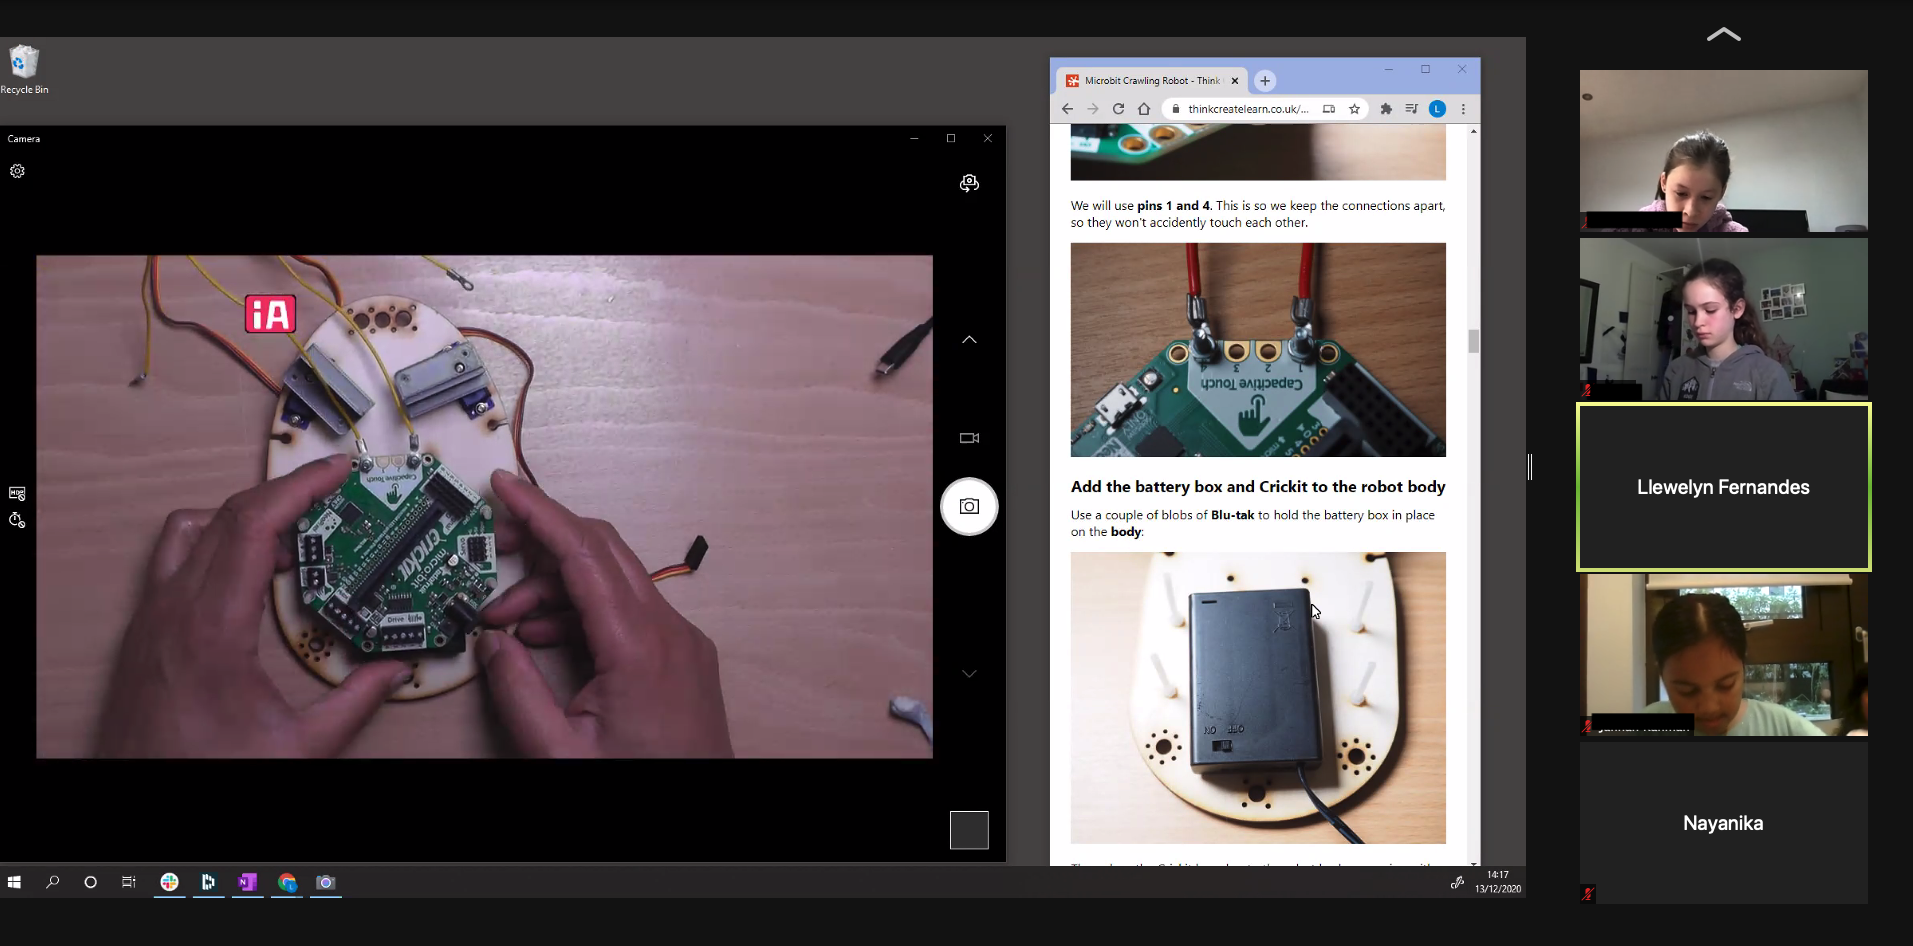Screen dimensions: 1913x946
Task: Switch to video recording mode
Action: (969, 438)
